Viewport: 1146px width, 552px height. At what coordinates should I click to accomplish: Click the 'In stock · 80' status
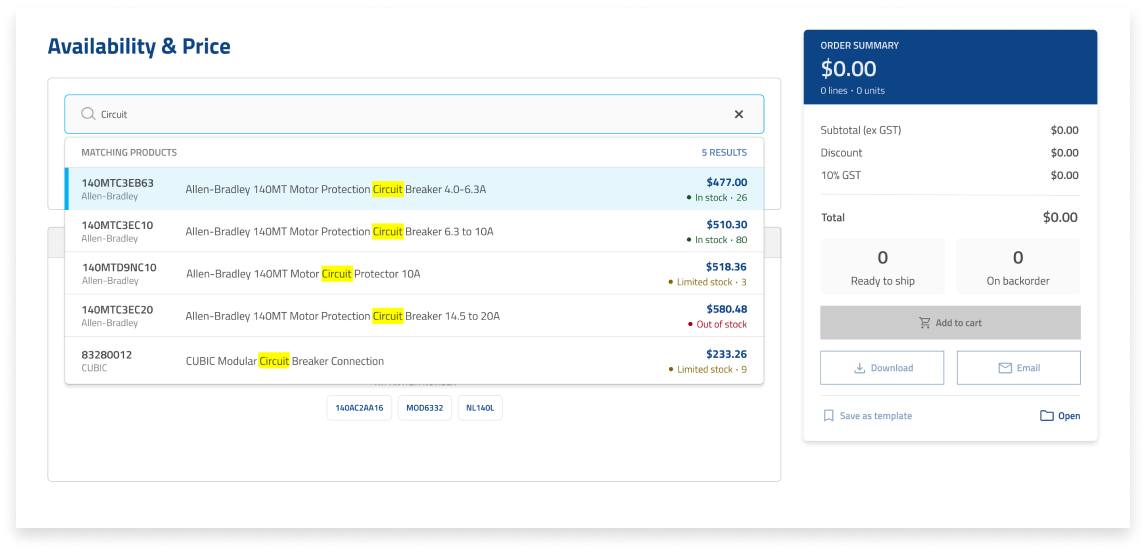pos(716,240)
